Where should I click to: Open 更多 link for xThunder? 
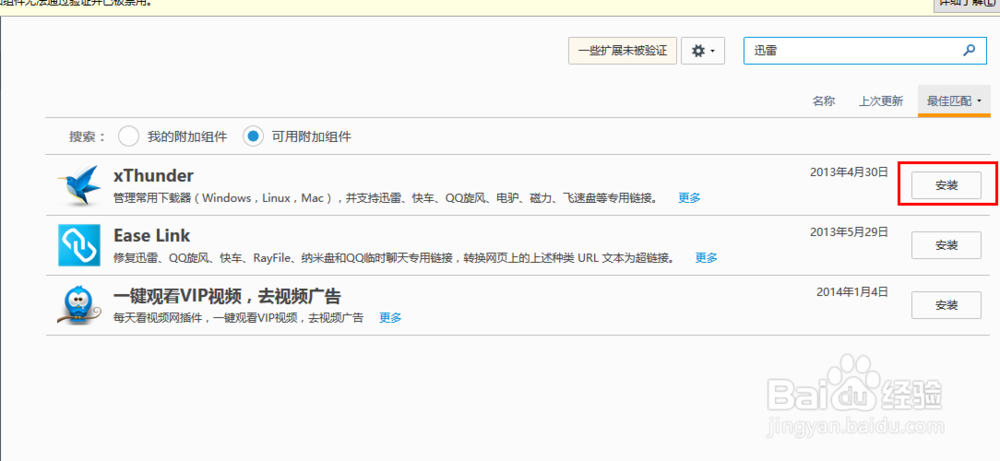point(689,198)
